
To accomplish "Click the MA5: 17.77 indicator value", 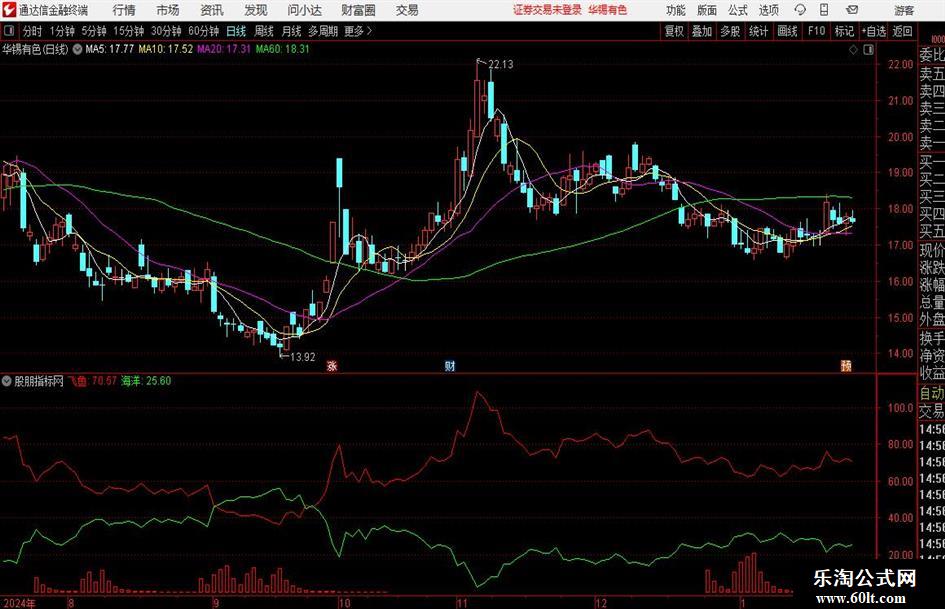I will (110, 49).
